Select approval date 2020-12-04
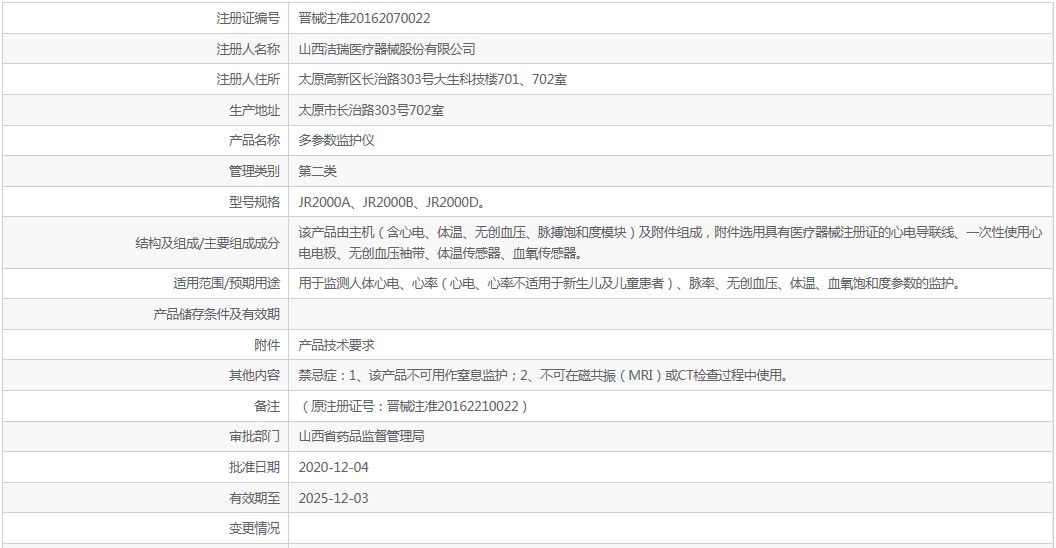This screenshot has width=1056, height=548. click(333, 467)
